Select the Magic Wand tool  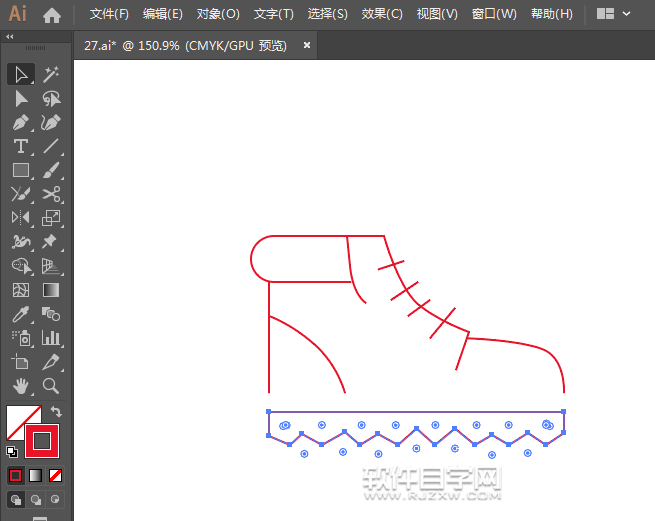(x=51, y=75)
